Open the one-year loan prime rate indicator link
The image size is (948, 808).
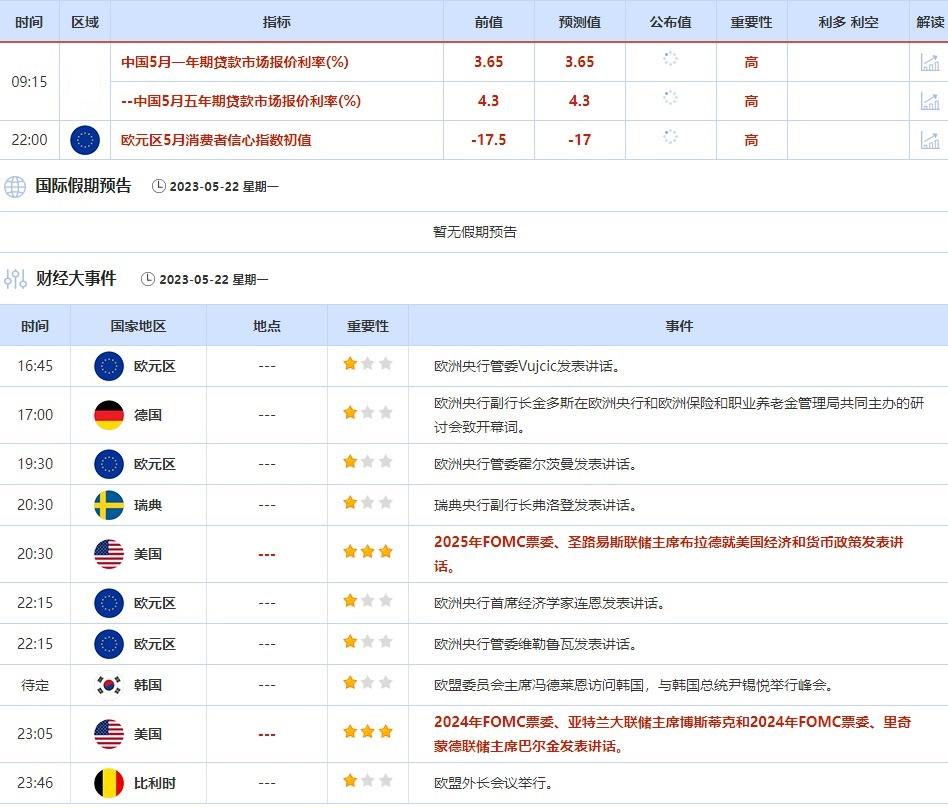click(x=234, y=62)
